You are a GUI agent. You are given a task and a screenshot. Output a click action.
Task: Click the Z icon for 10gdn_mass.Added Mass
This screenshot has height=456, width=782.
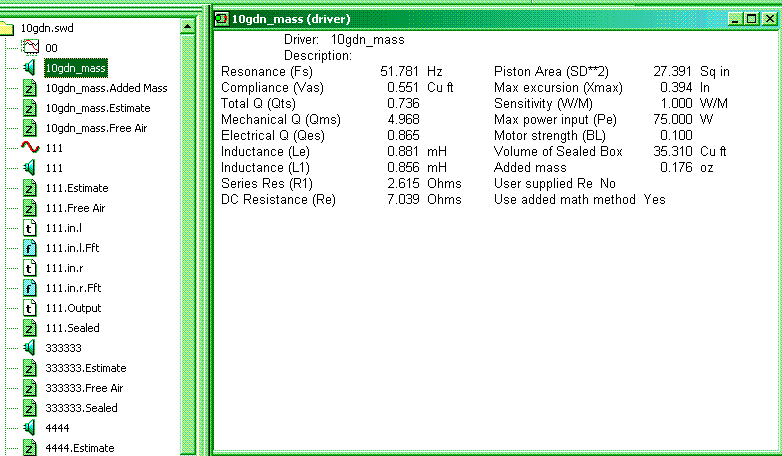(x=30, y=88)
